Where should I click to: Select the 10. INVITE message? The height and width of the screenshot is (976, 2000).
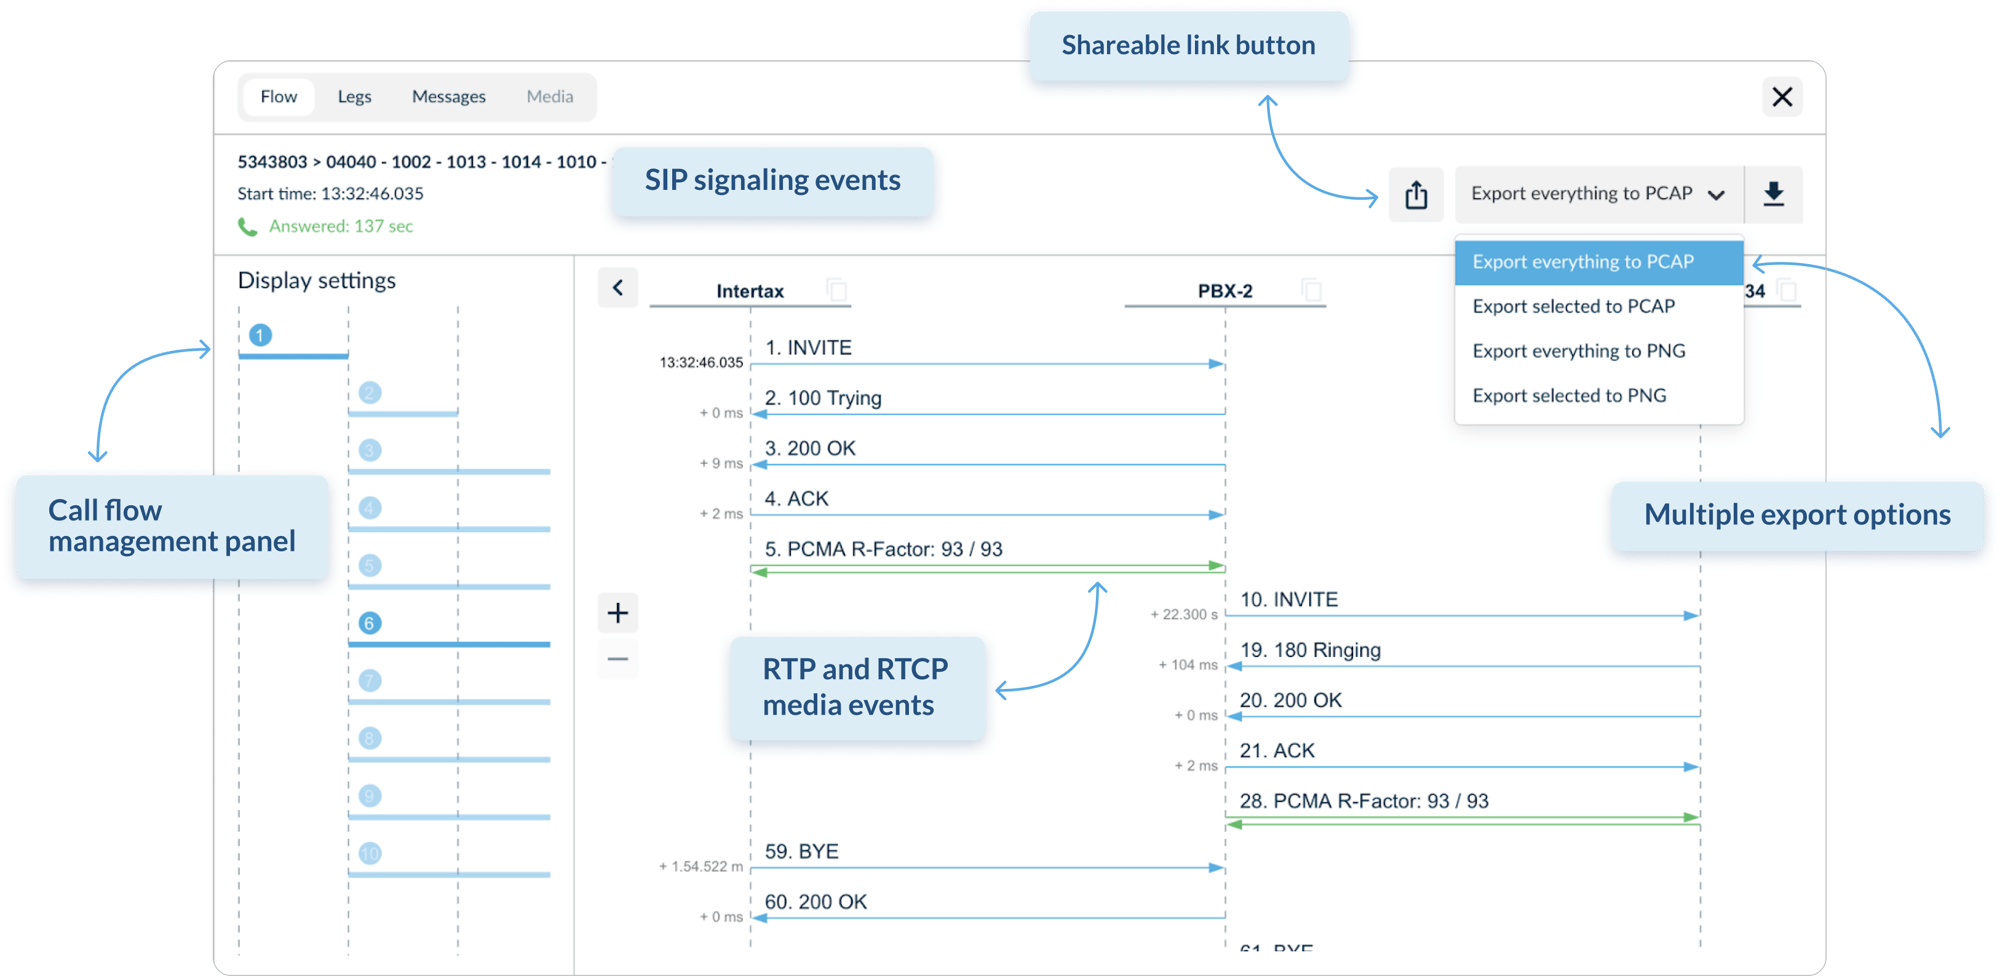(x=1289, y=600)
